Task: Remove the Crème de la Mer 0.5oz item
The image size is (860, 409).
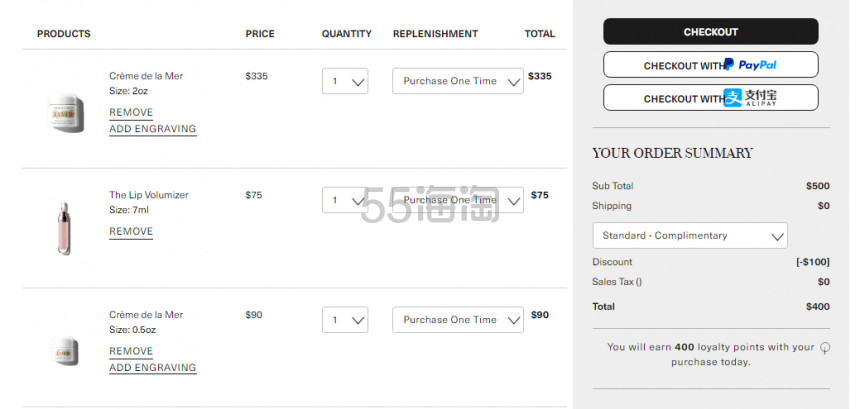Action: [x=131, y=351]
